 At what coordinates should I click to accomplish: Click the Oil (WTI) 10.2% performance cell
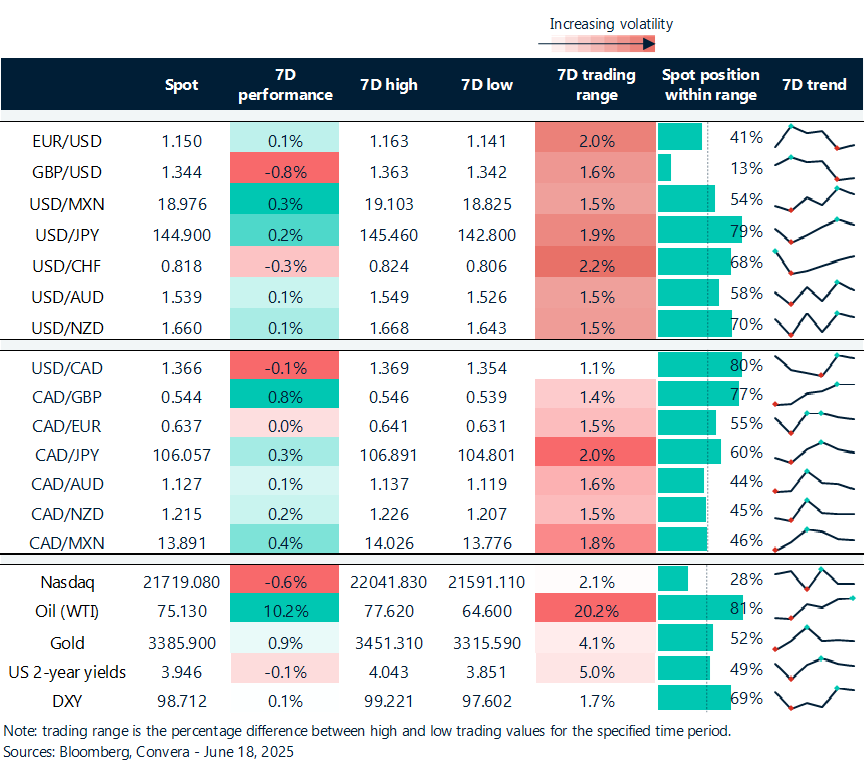click(x=283, y=609)
